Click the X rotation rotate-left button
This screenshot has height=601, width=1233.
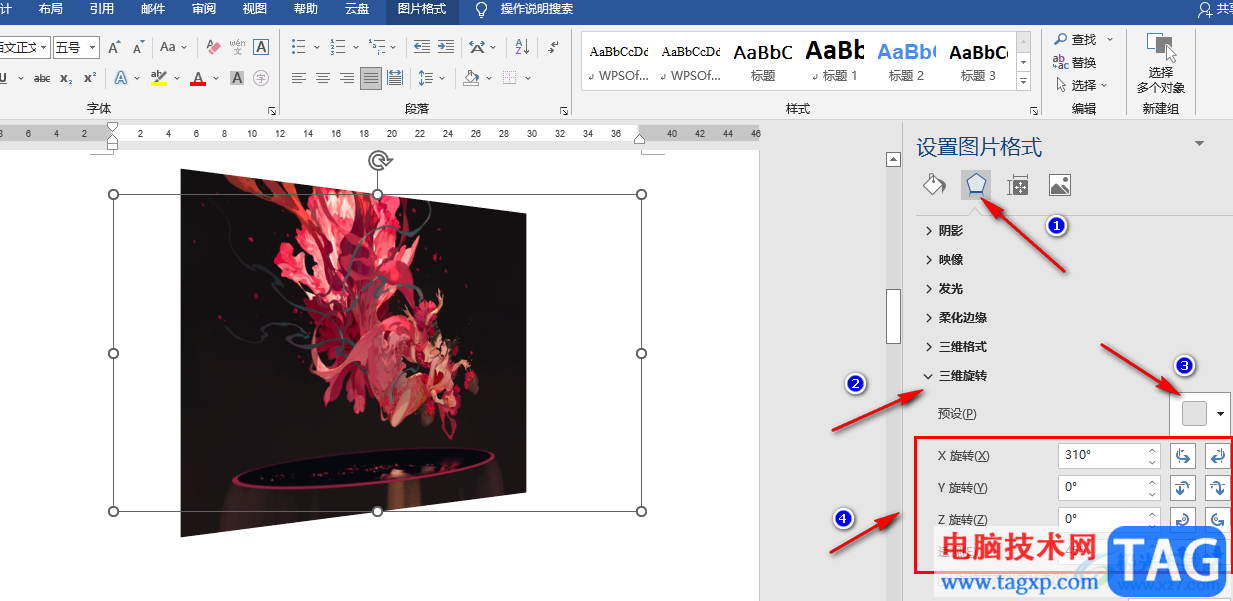click(1184, 456)
